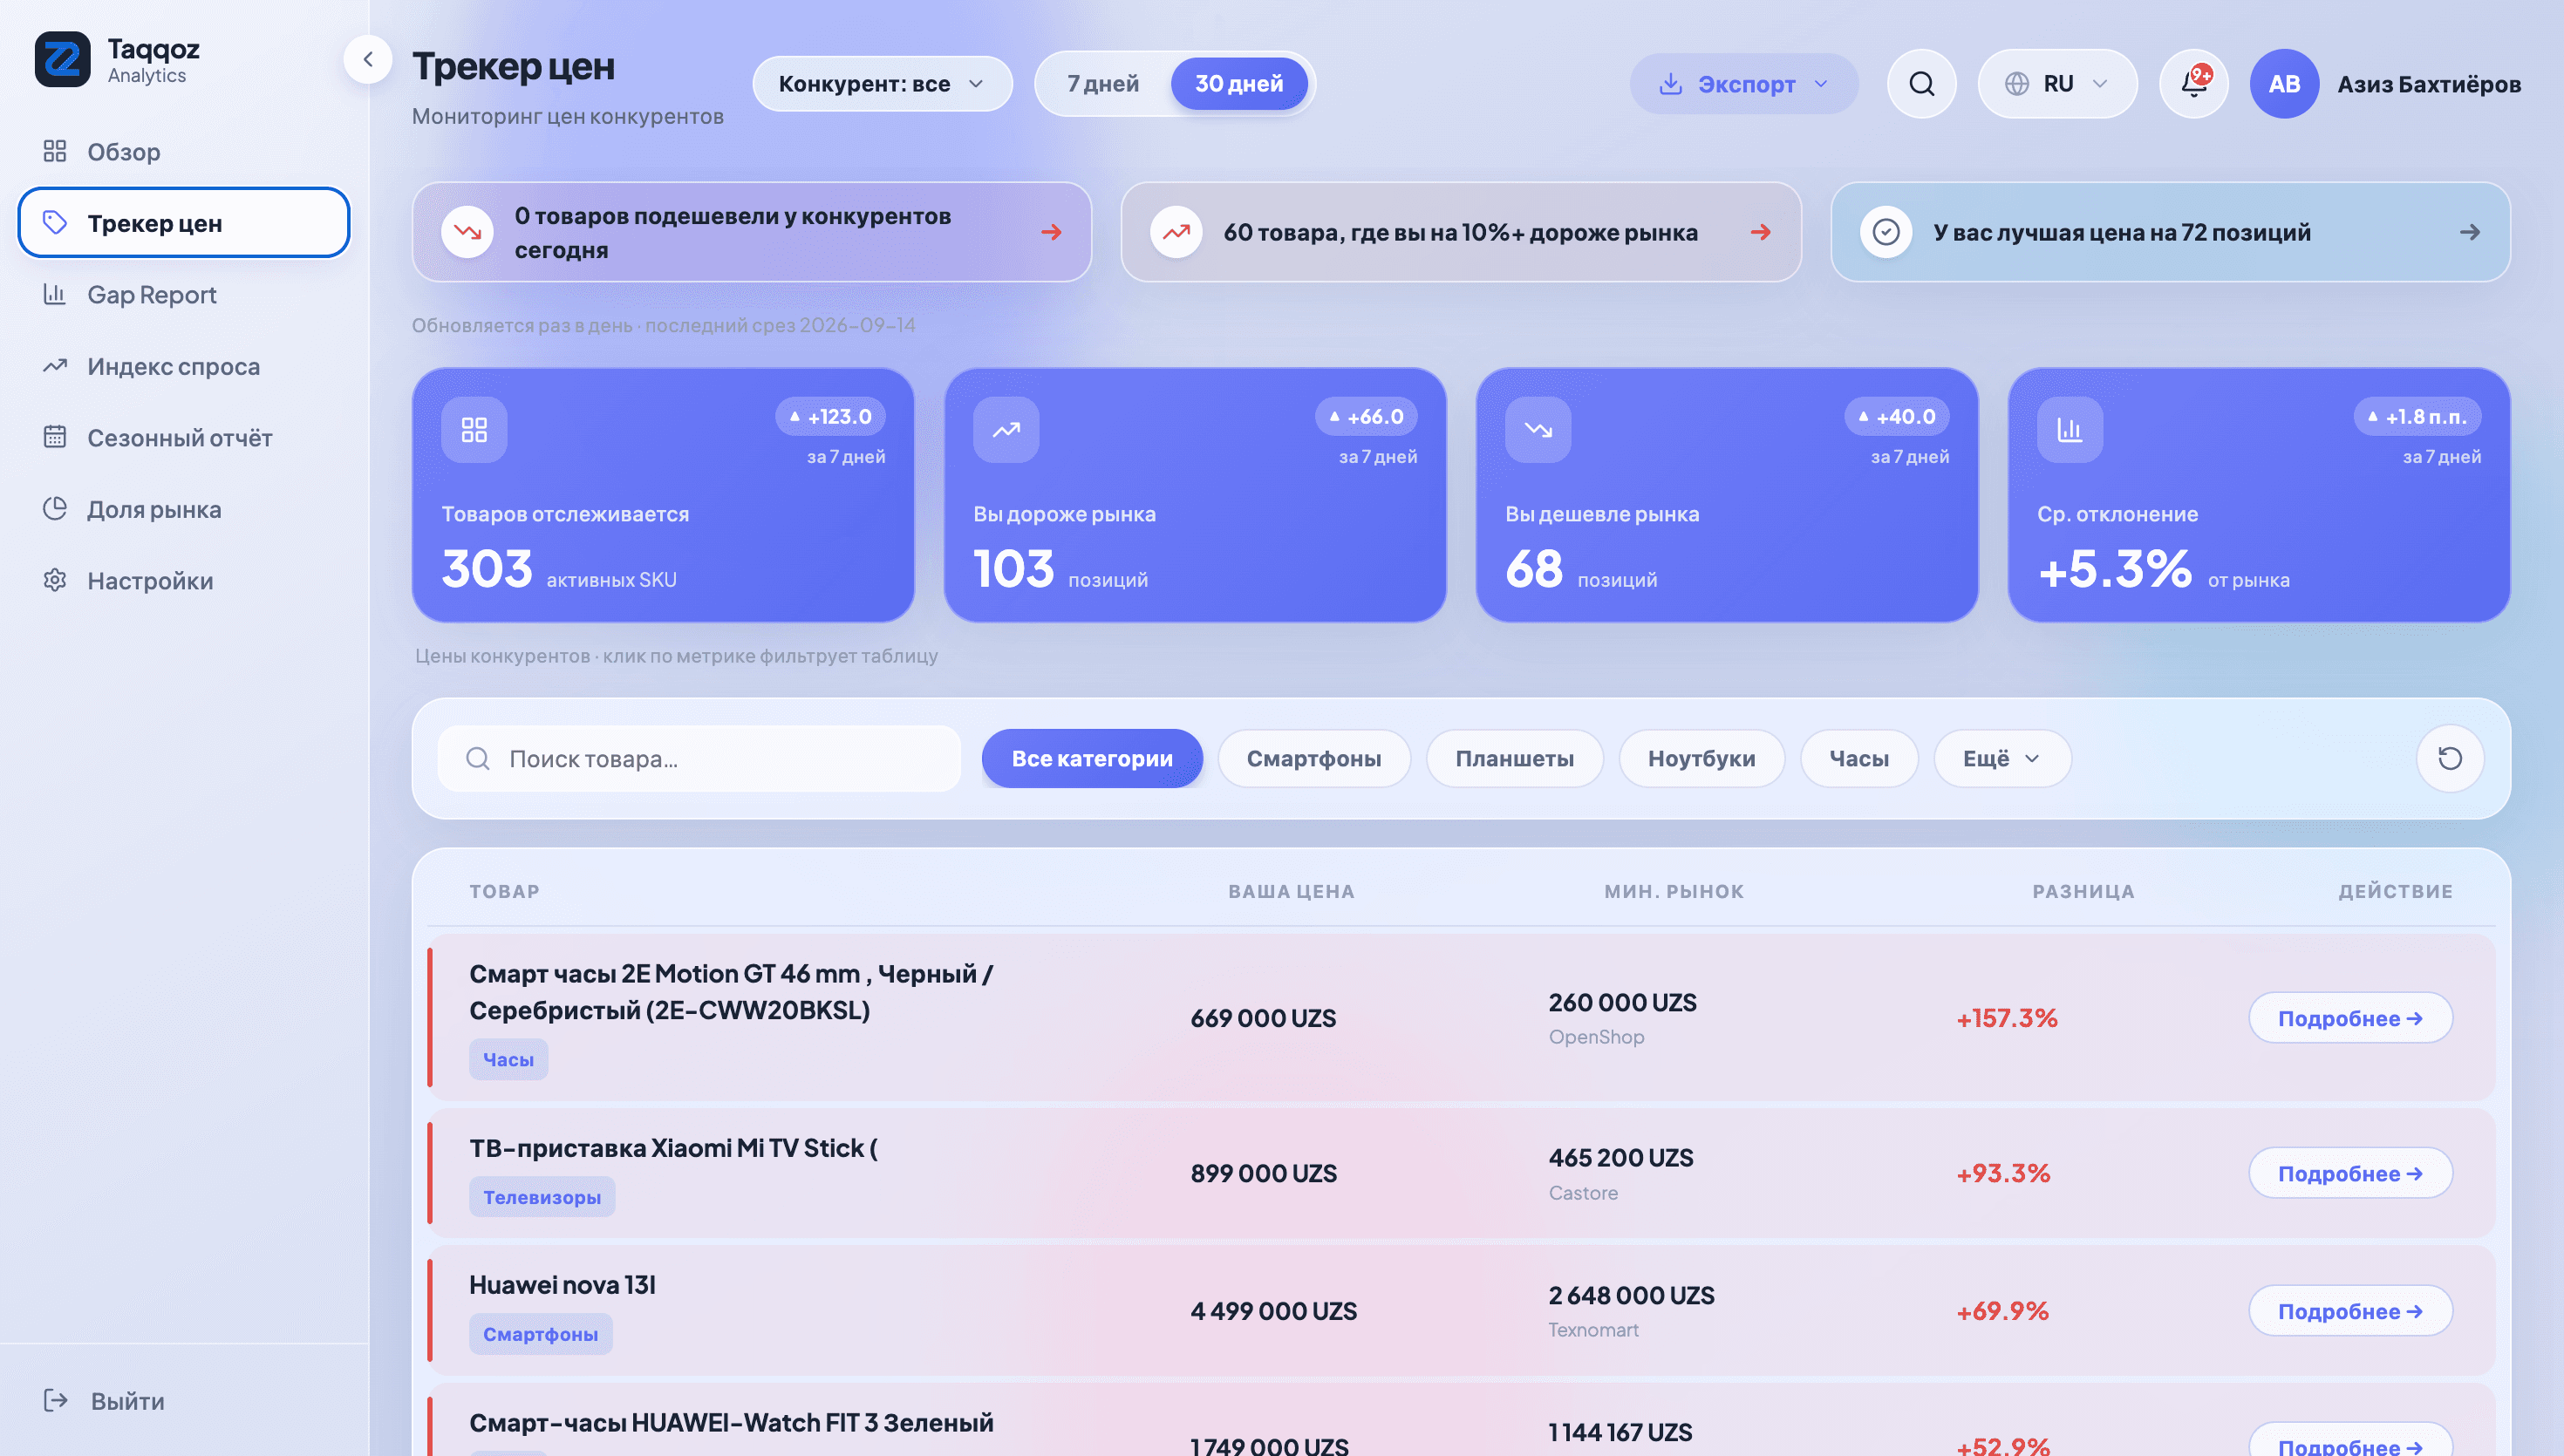Follow the red arrow on 60 товара banner
Image resolution: width=2564 pixels, height=1456 pixels.
click(1761, 232)
